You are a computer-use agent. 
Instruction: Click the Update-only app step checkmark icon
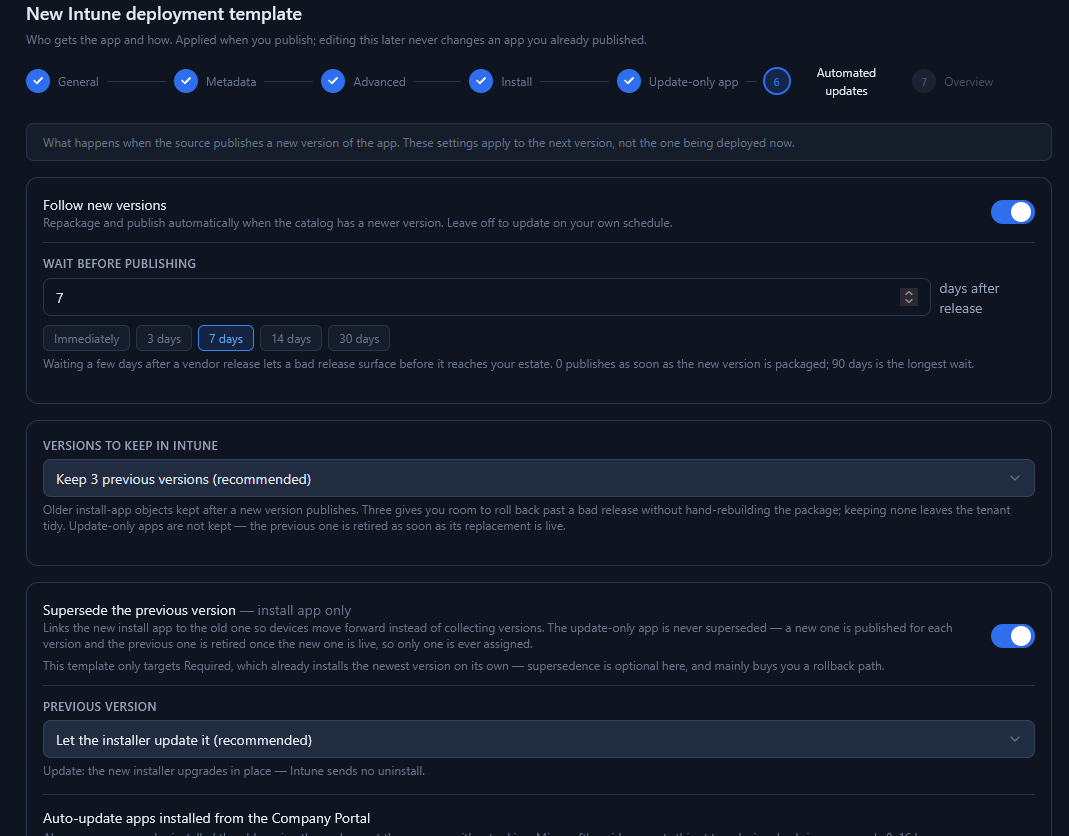point(629,81)
